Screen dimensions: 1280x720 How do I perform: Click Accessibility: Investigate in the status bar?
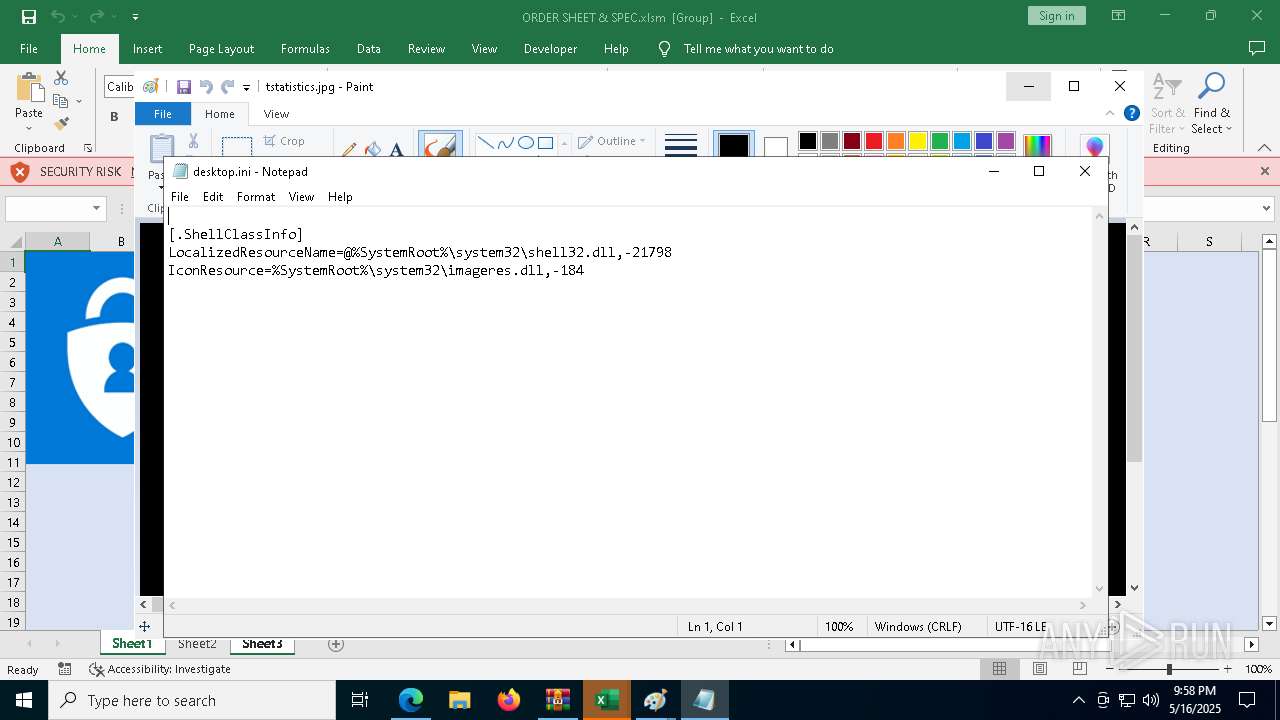click(x=160, y=669)
